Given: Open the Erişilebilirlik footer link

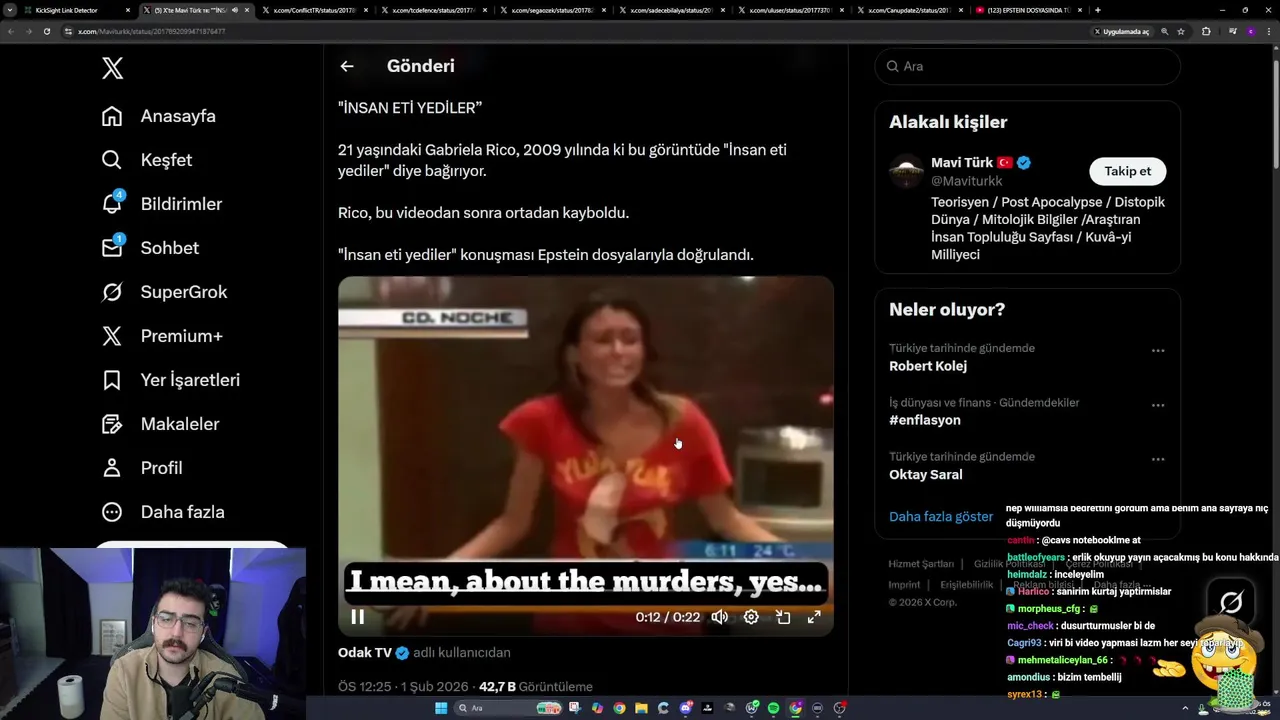Looking at the screenshot, I should (966, 584).
